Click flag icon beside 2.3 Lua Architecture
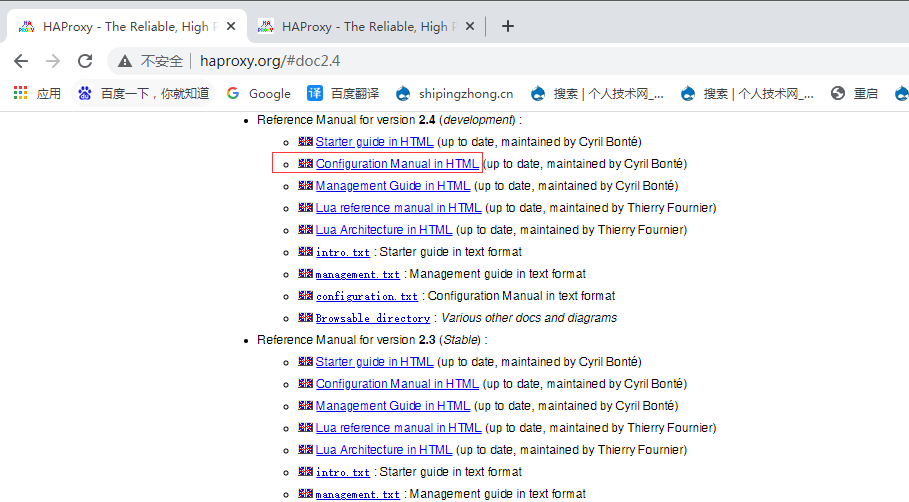The image size is (909, 502). [x=306, y=449]
